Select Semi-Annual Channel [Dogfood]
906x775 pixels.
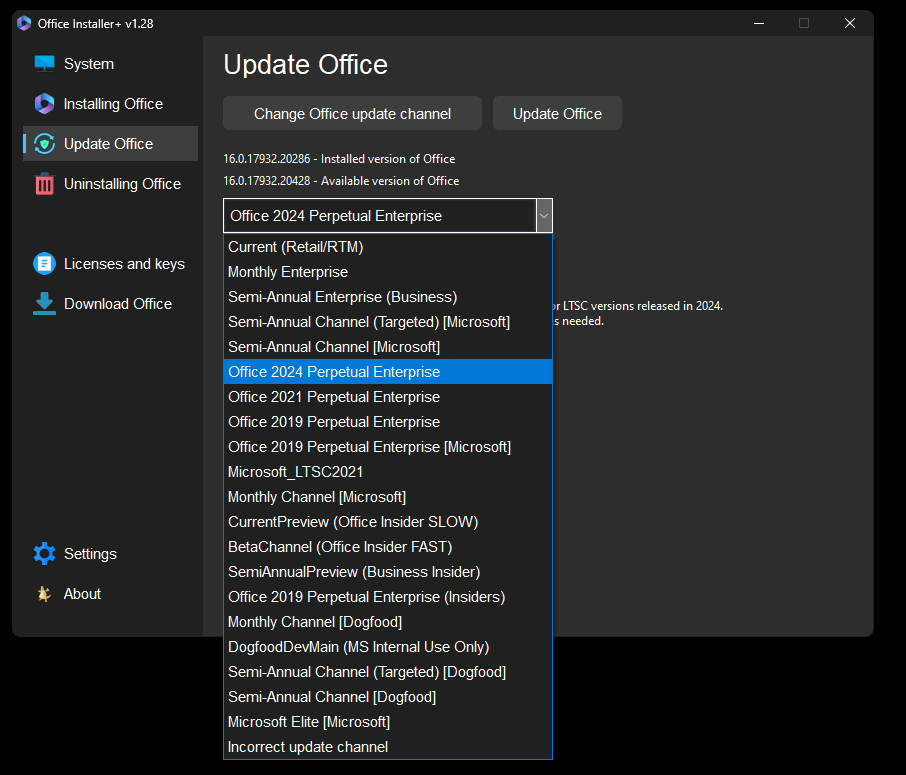coord(388,697)
